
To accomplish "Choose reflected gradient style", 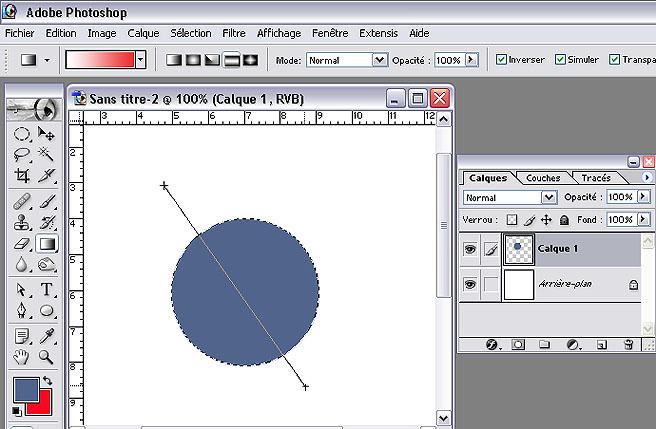I will (231, 60).
